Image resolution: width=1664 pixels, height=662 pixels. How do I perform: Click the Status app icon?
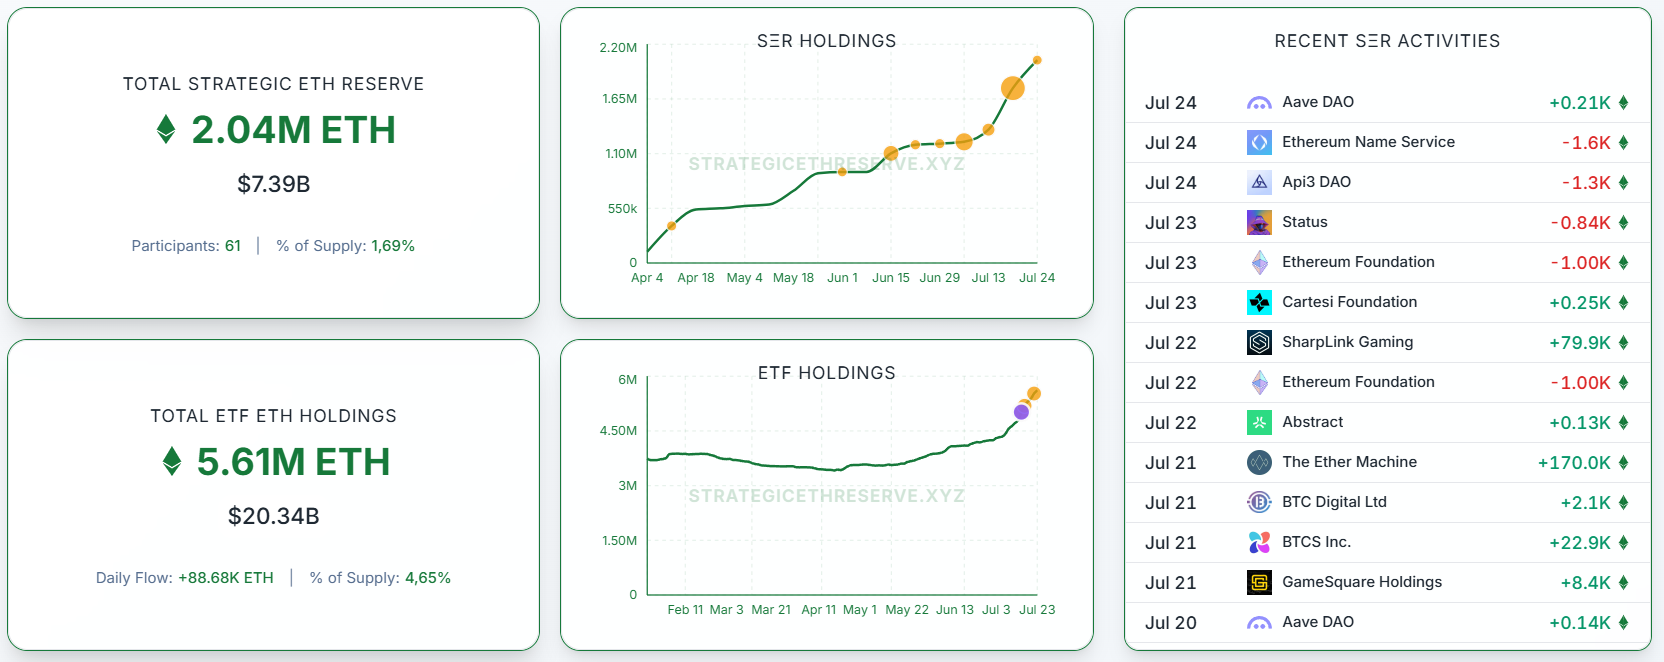[x=1258, y=222]
